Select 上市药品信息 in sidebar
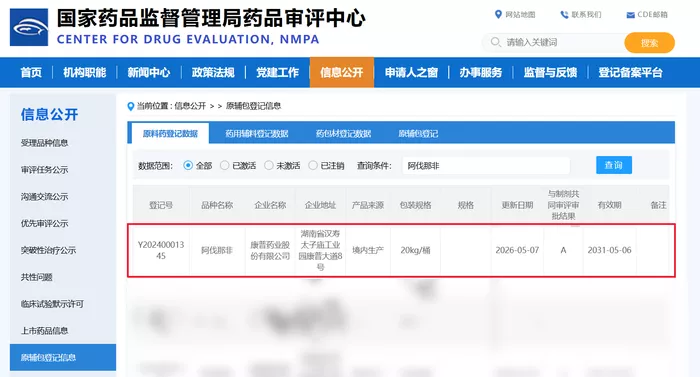This screenshot has width=700, height=377. (x=44, y=331)
